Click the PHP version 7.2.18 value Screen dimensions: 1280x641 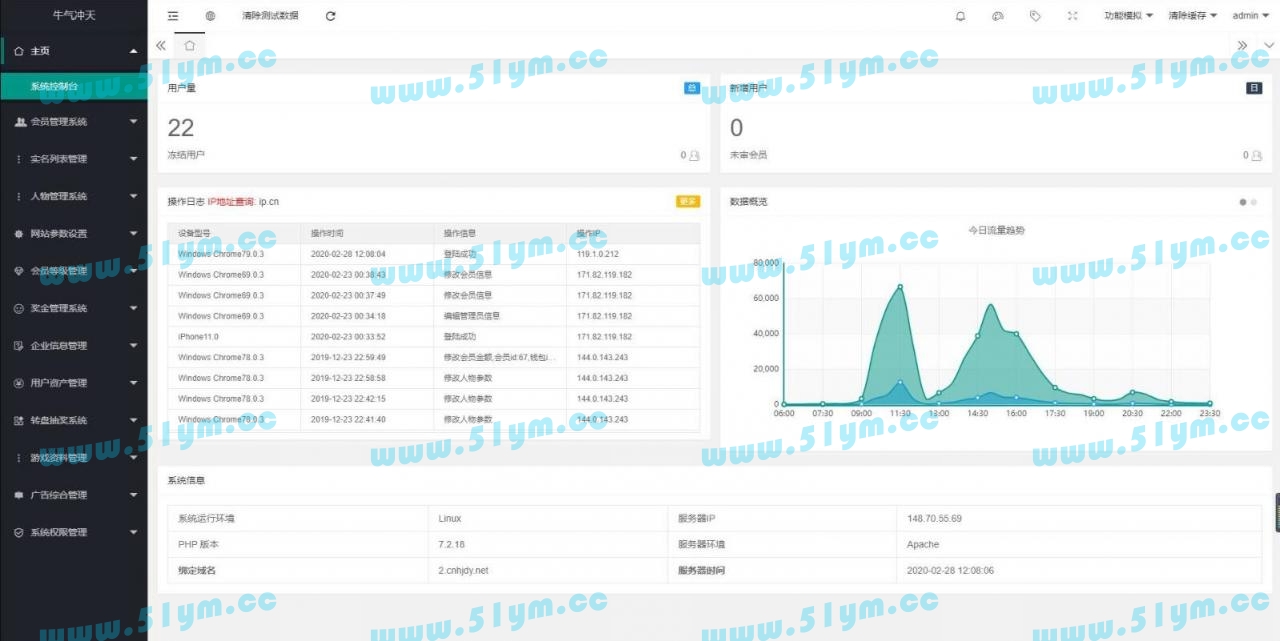(451, 544)
